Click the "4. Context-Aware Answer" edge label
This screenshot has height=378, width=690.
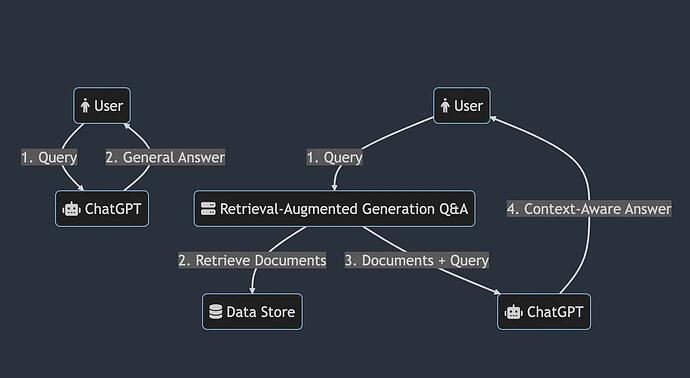pyautogui.click(x=589, y=209)
